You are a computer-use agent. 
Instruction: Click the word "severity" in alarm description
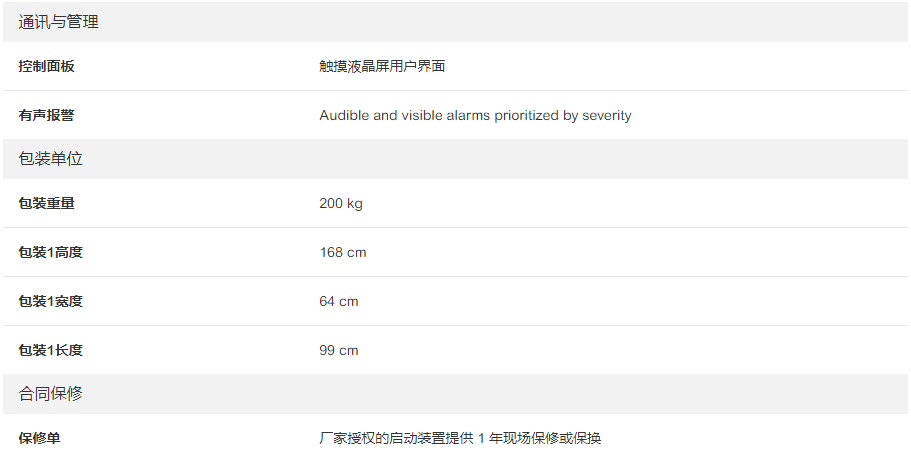point(606,116)
